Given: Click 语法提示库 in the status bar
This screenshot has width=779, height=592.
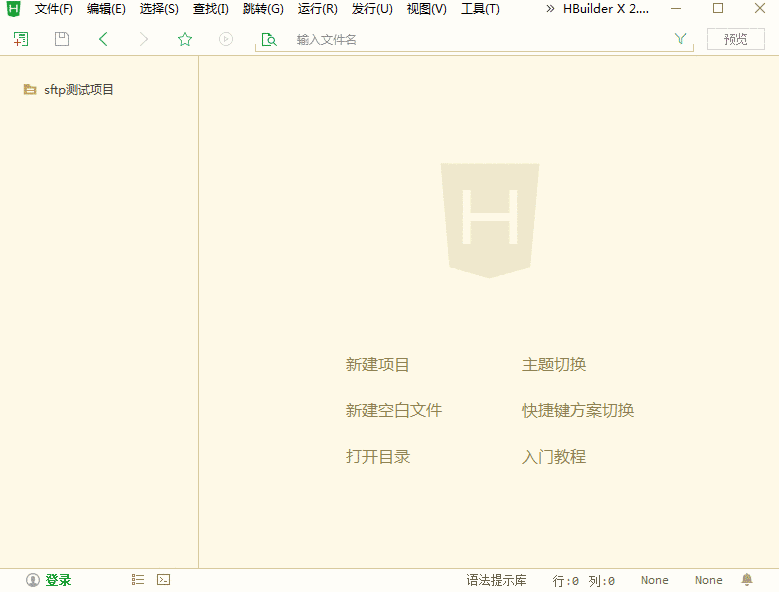Looking at the screenshot, I should [x=496, y=580].
